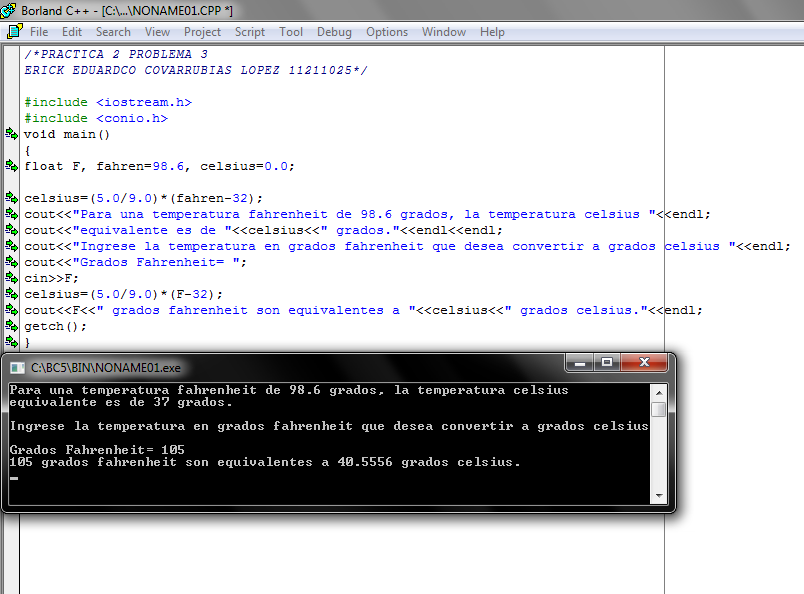The image size is (804, 594).
Task: Open the Help menu
Action: 492,32
